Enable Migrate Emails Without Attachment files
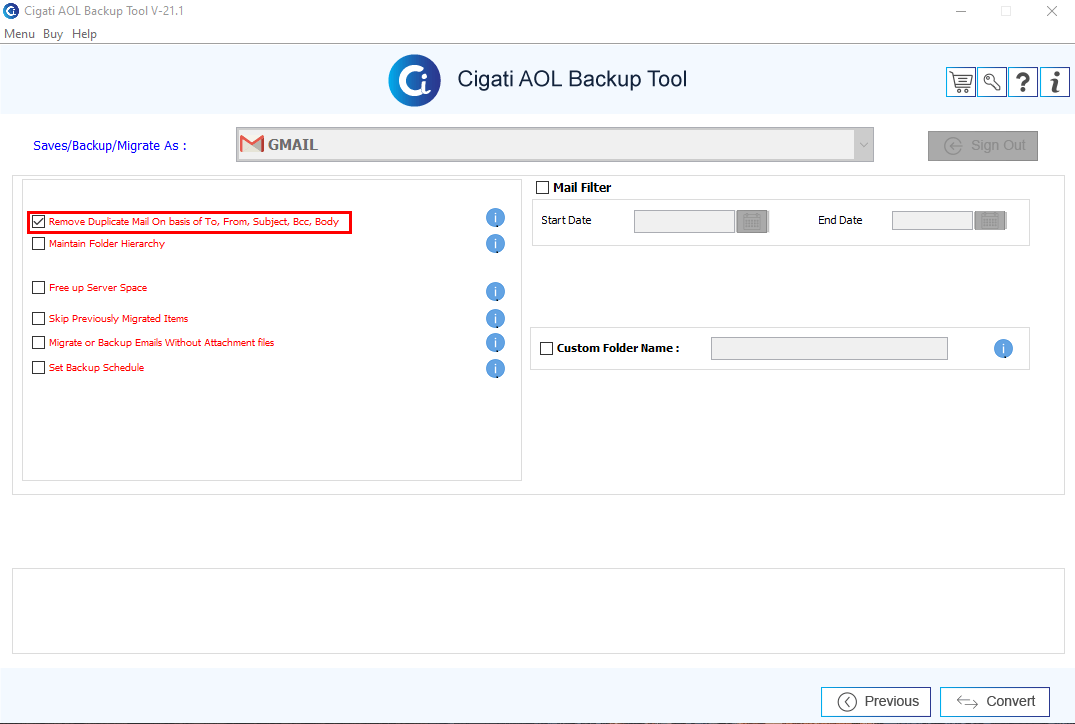The image size is (1075, 724). [x=38, y=342]
